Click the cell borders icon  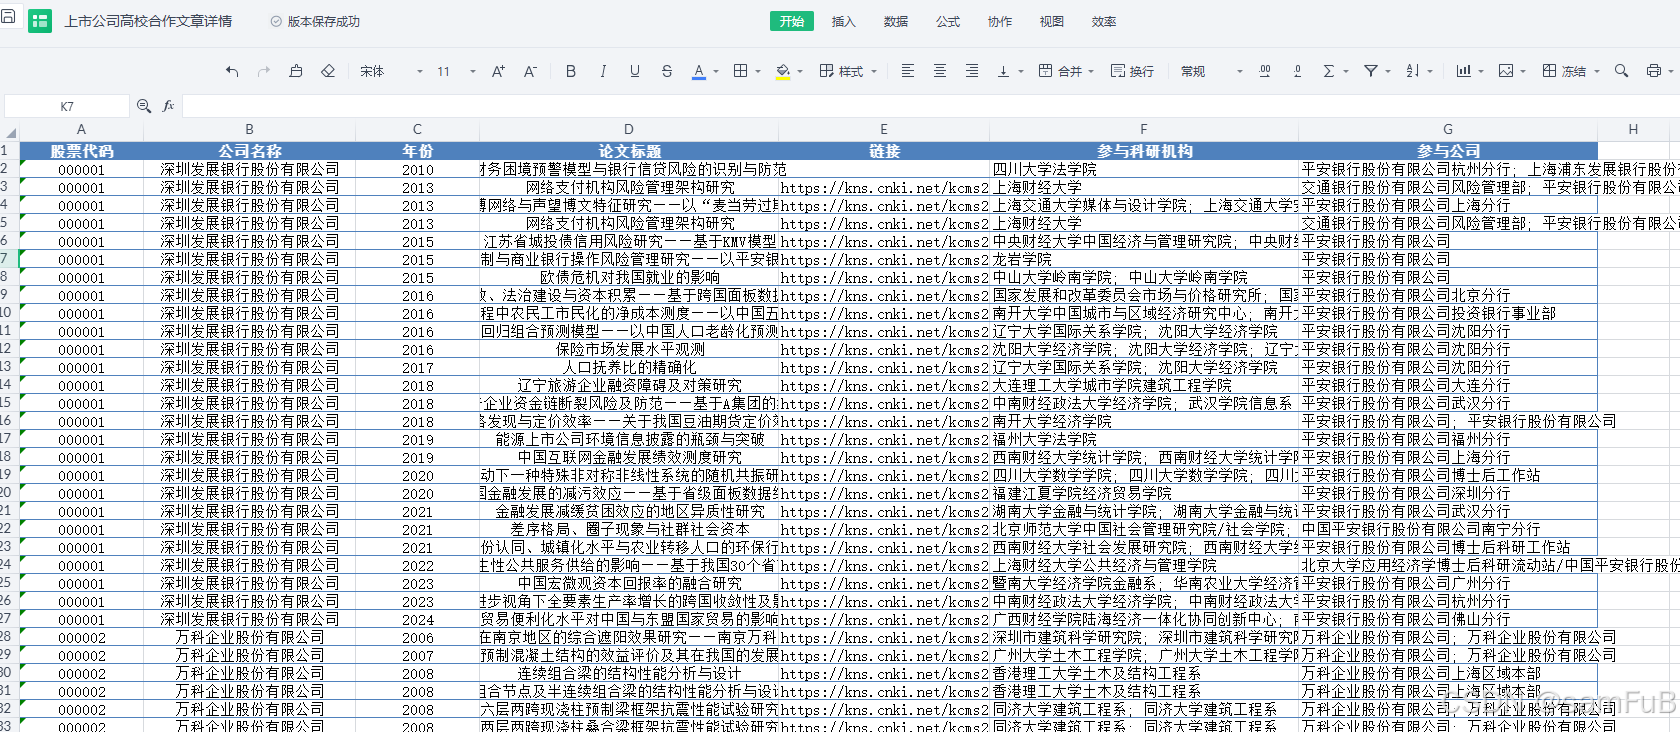tap(741, 71)
